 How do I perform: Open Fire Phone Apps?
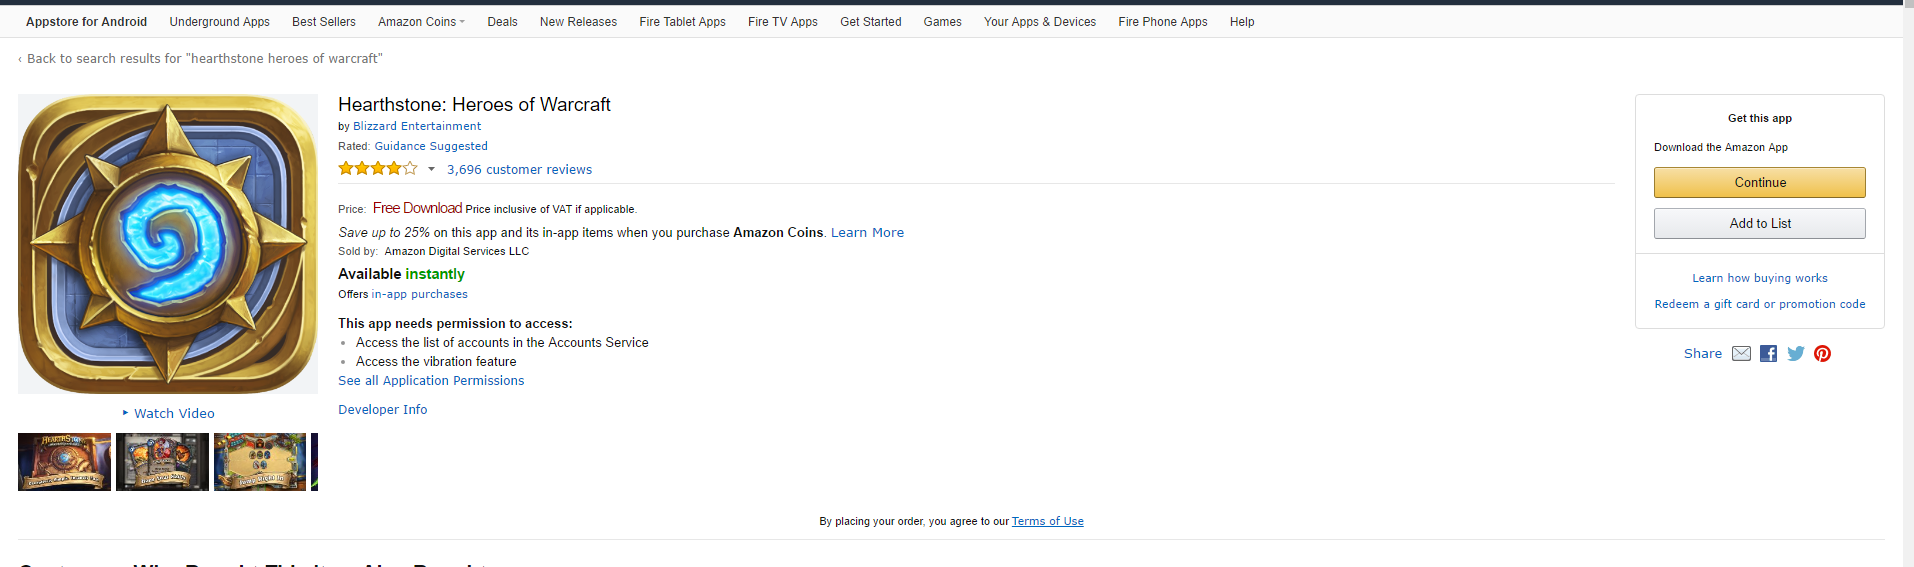[x=1162, y=21]
